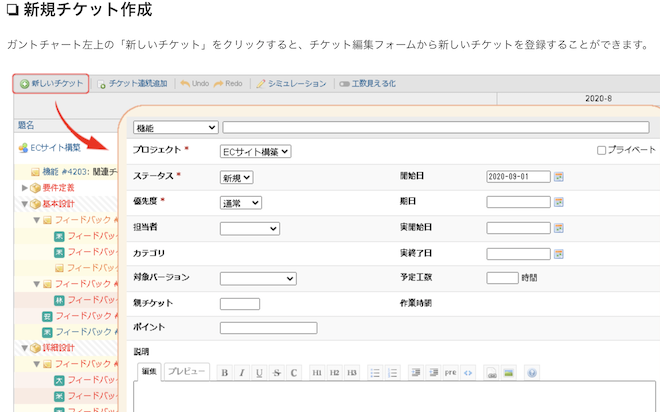Image resolution: width=660 pixels, height=412 pixels.
Task: Apply italic with the I icon
Action: click(242, 373)
